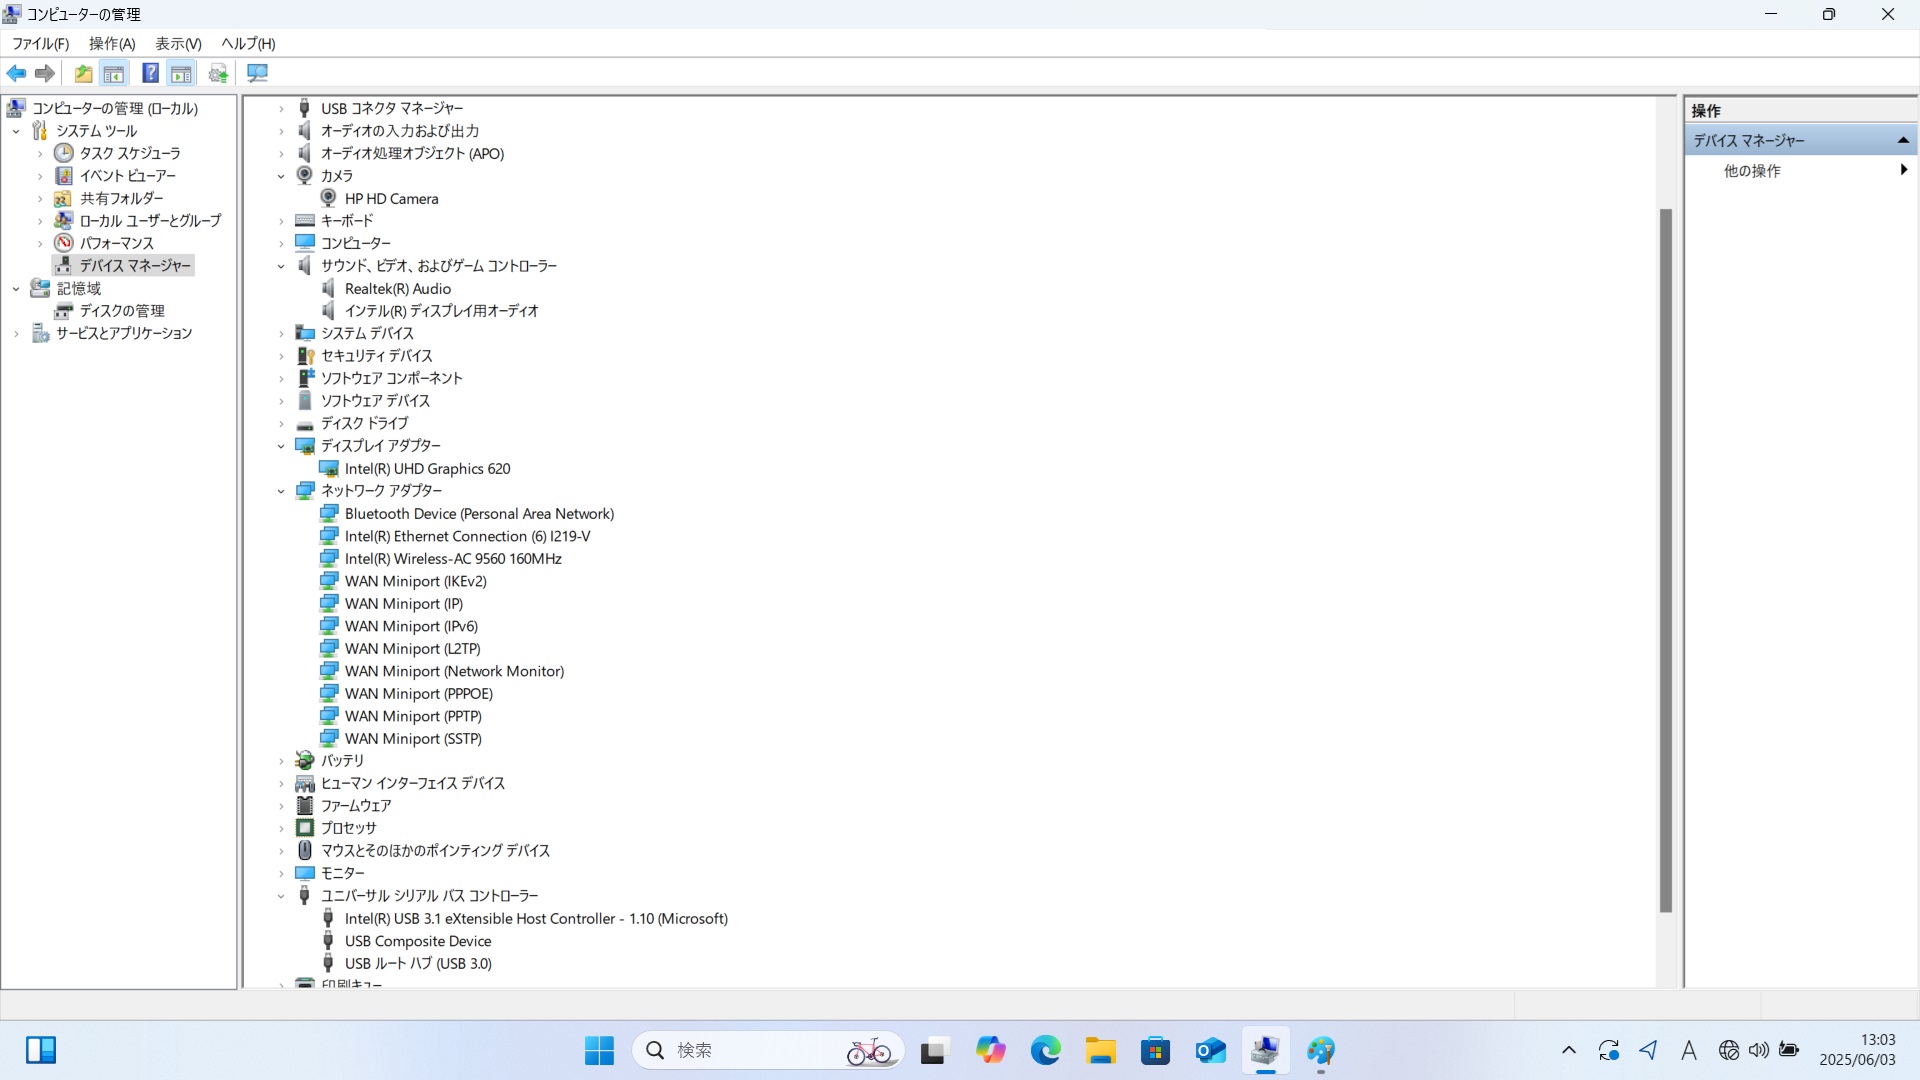Open Microsoft Store from the taskbar
The width and height of the screenshot is (1920, 1080).
(x=1155, y=1050)
